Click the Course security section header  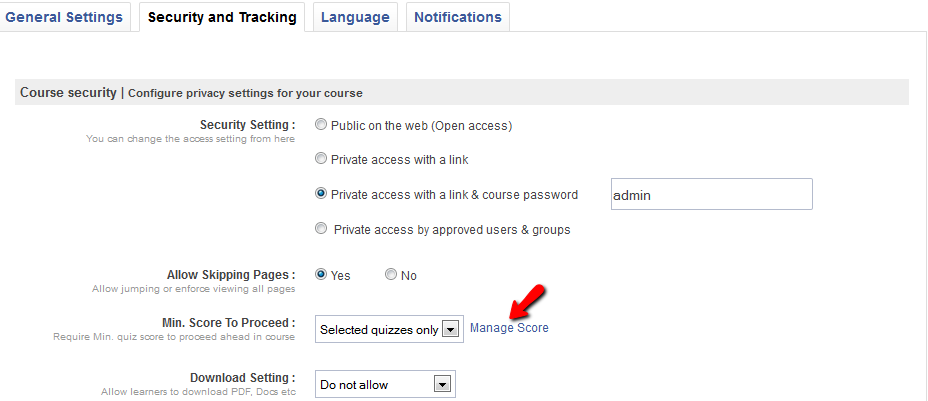click(68, 93)
